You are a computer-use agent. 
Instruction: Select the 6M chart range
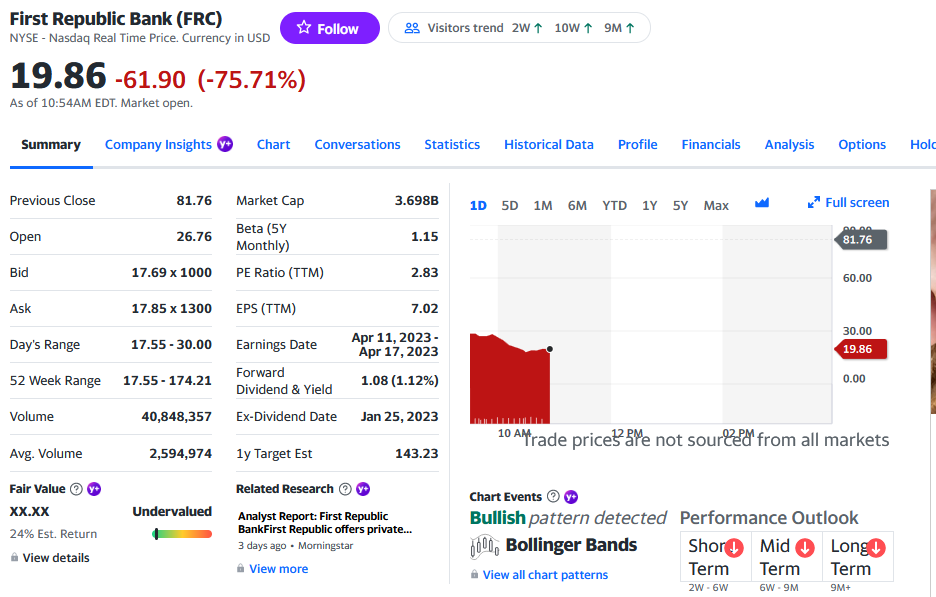tap(577, 205)
